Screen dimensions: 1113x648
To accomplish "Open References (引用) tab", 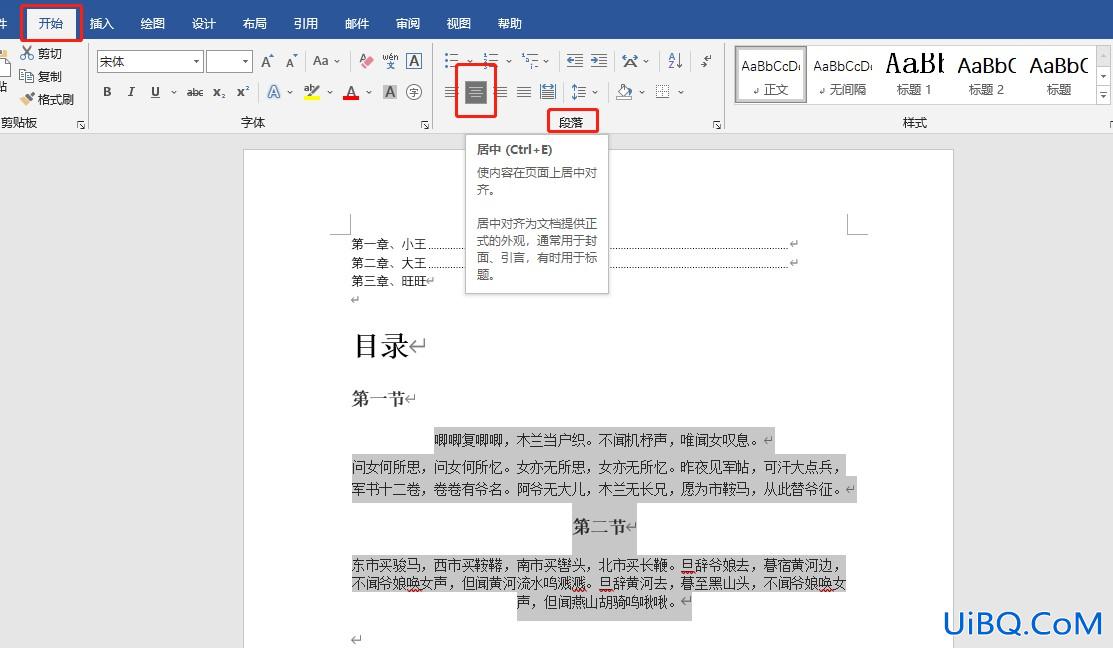I will pos(306,23).
